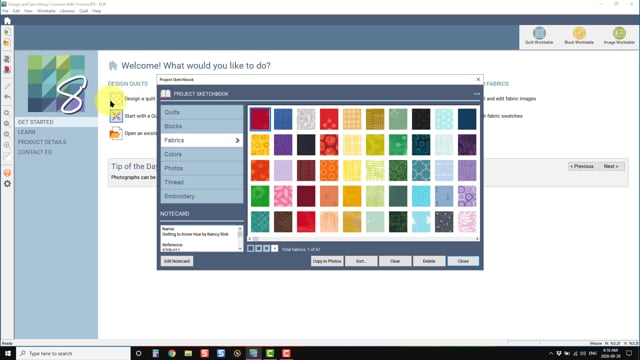640x360 pixels.
Task: Select the brown fabric swatch in bottom row
Action: (283, 222)
